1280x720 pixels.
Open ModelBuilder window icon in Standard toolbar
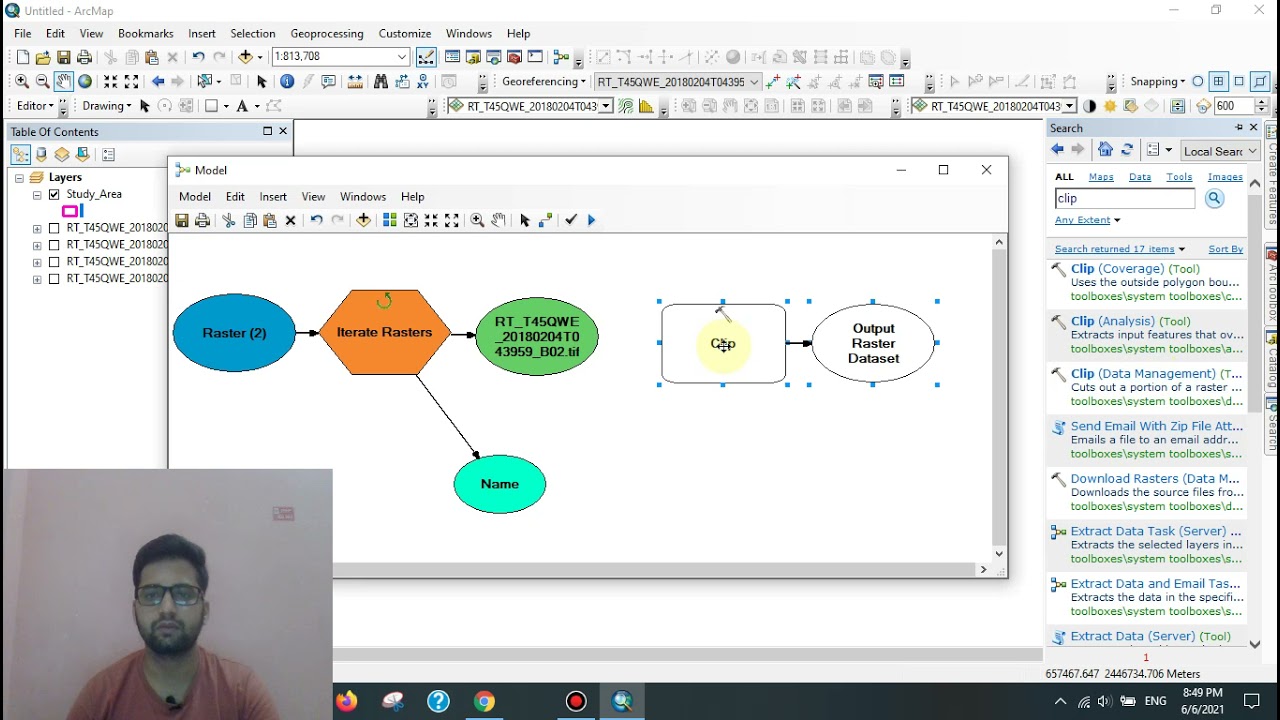tap(561, 56)
